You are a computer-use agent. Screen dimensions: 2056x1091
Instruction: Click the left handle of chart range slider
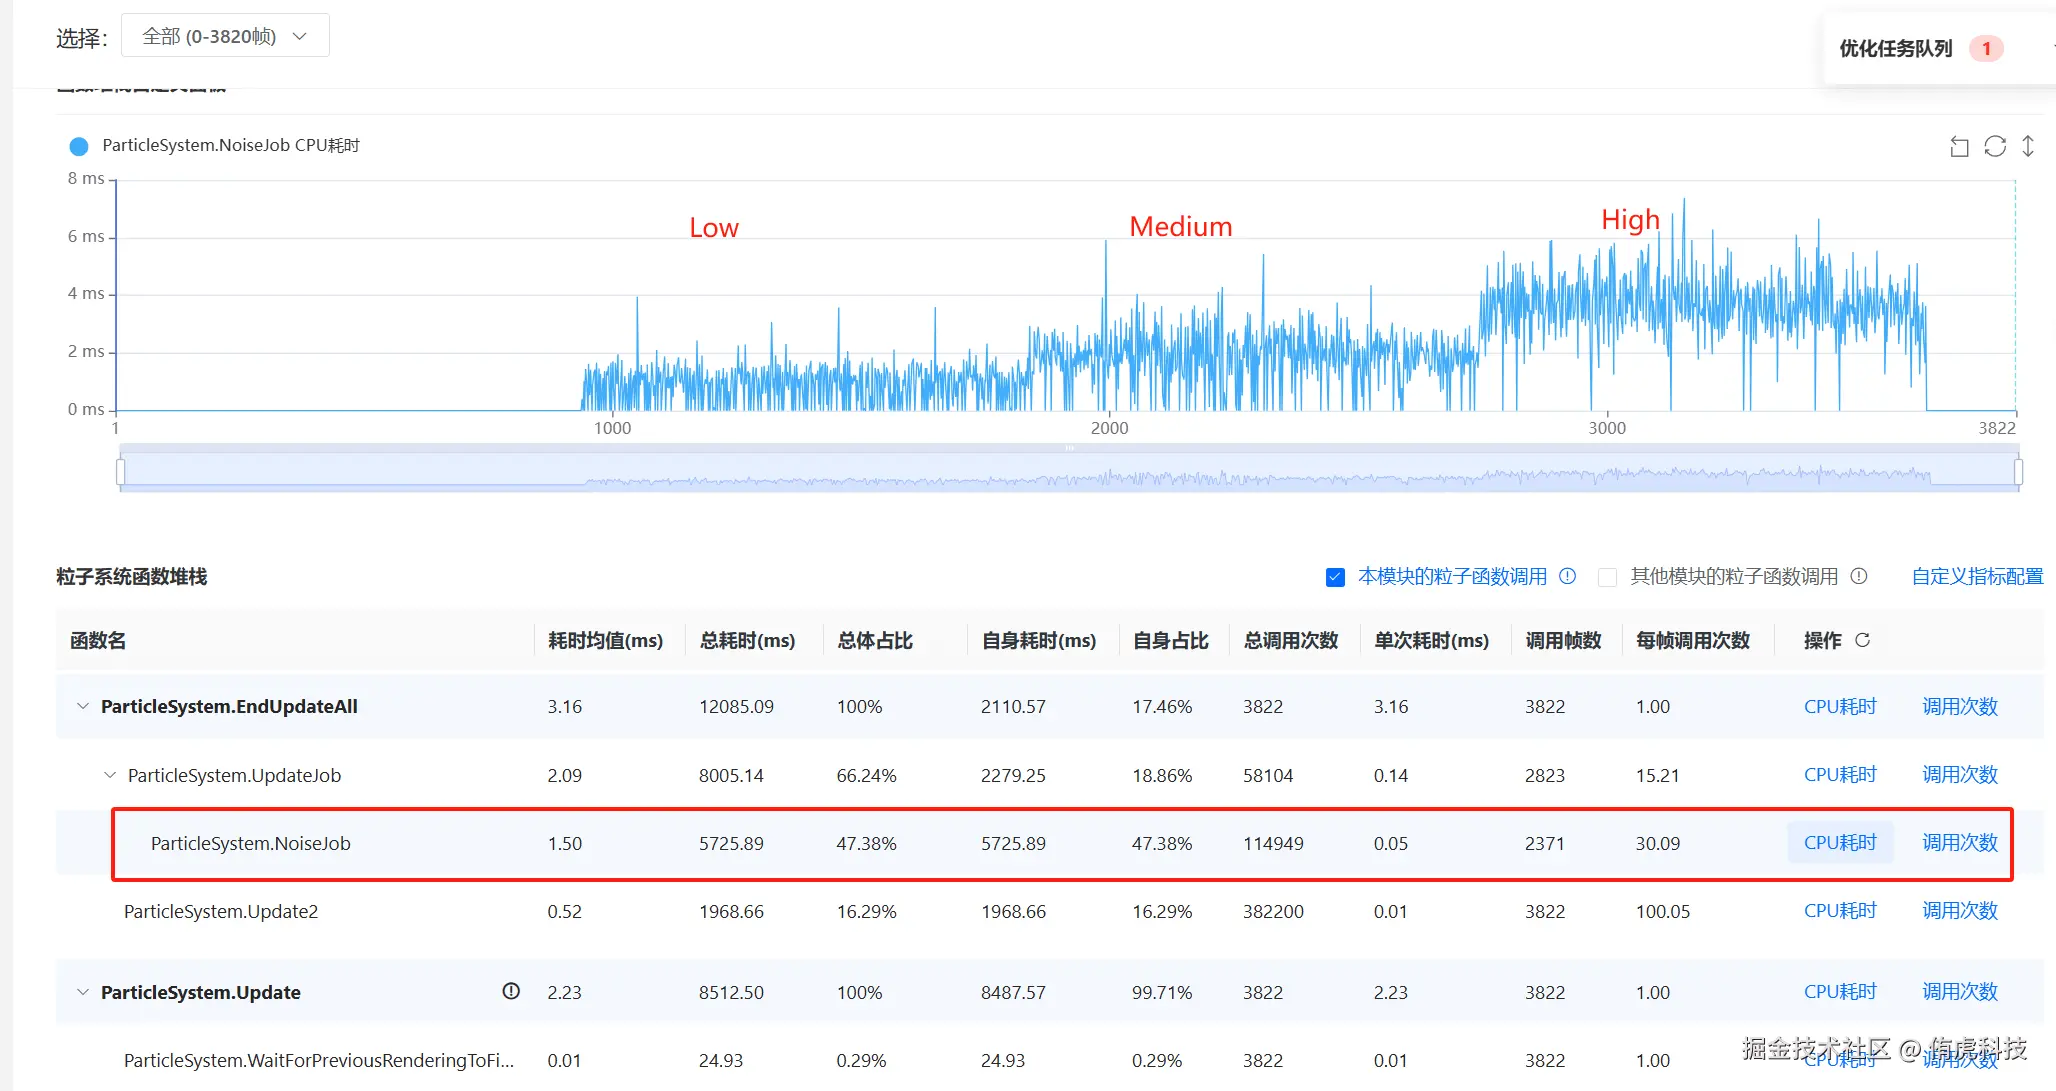pos(121,471)
